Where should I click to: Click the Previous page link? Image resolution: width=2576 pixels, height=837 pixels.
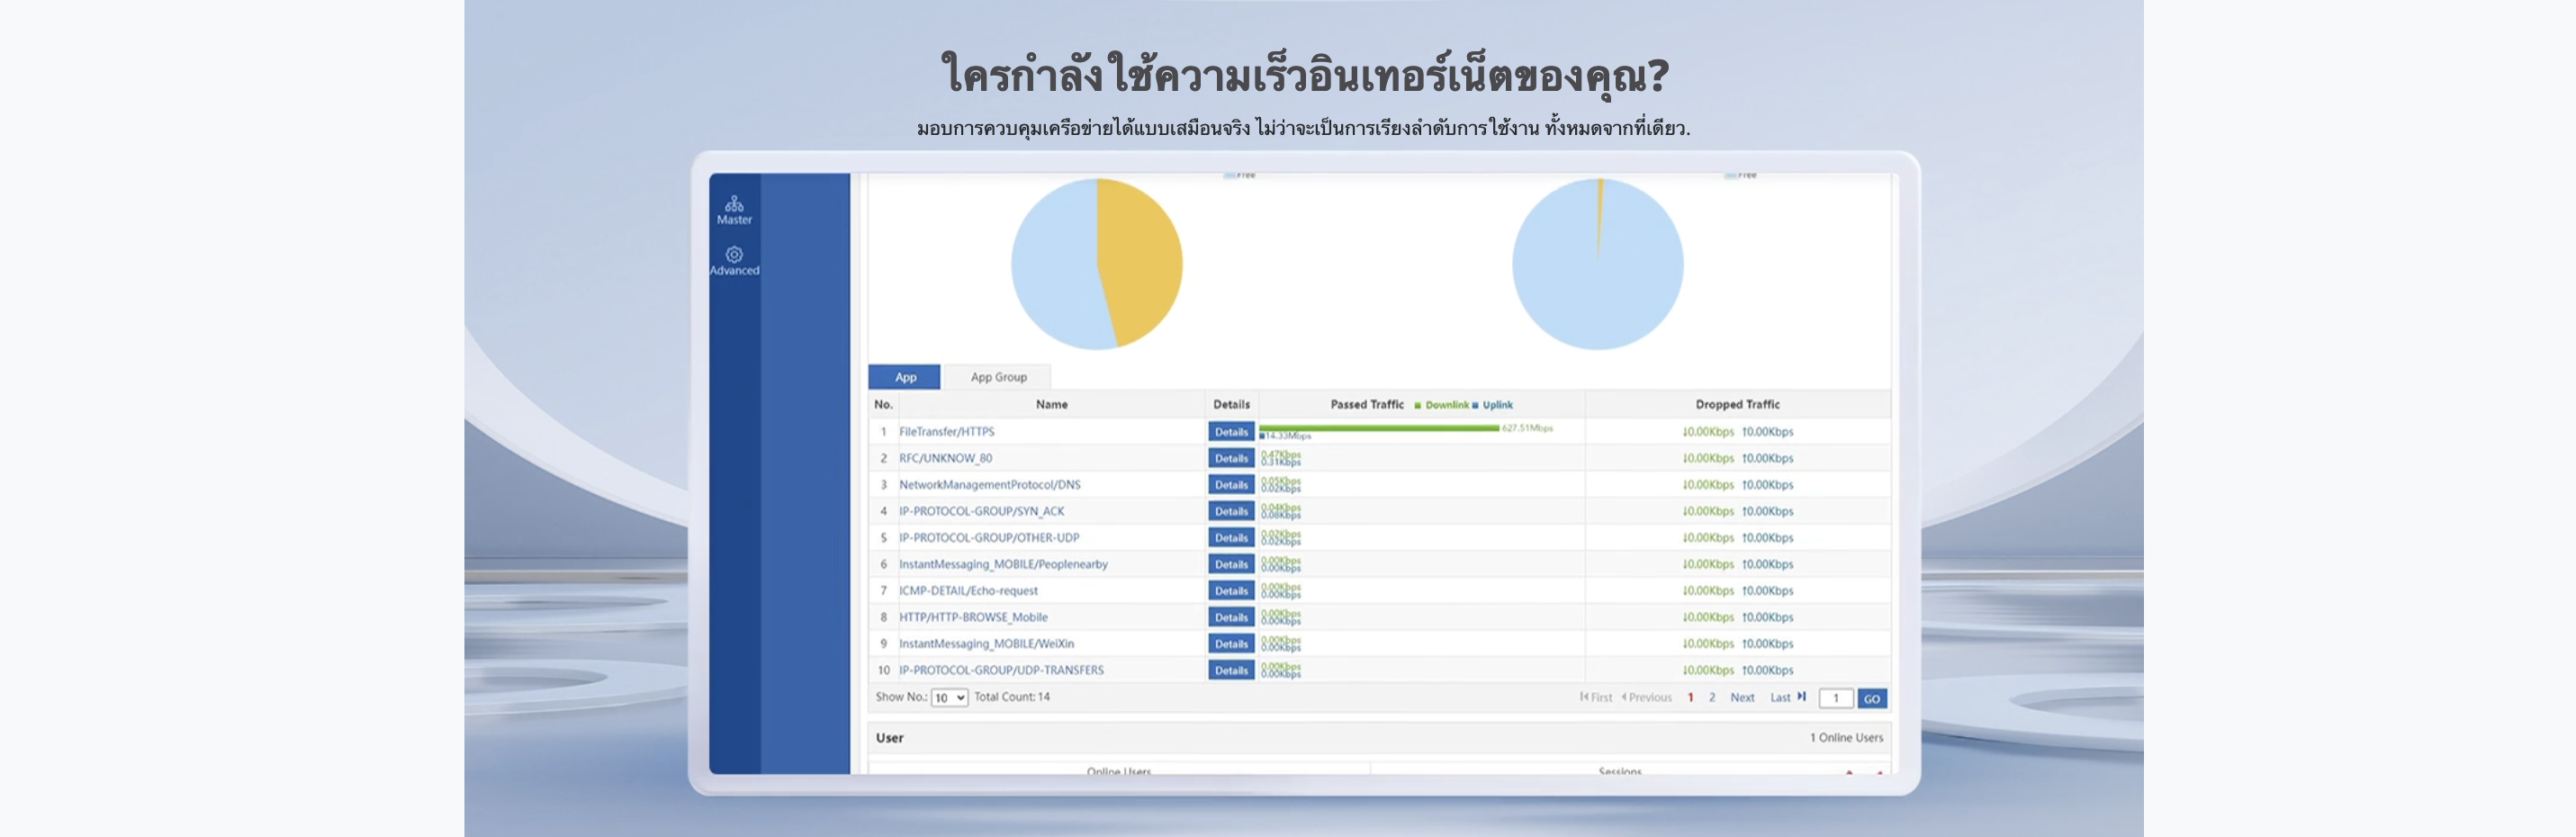click(1648, 698)
